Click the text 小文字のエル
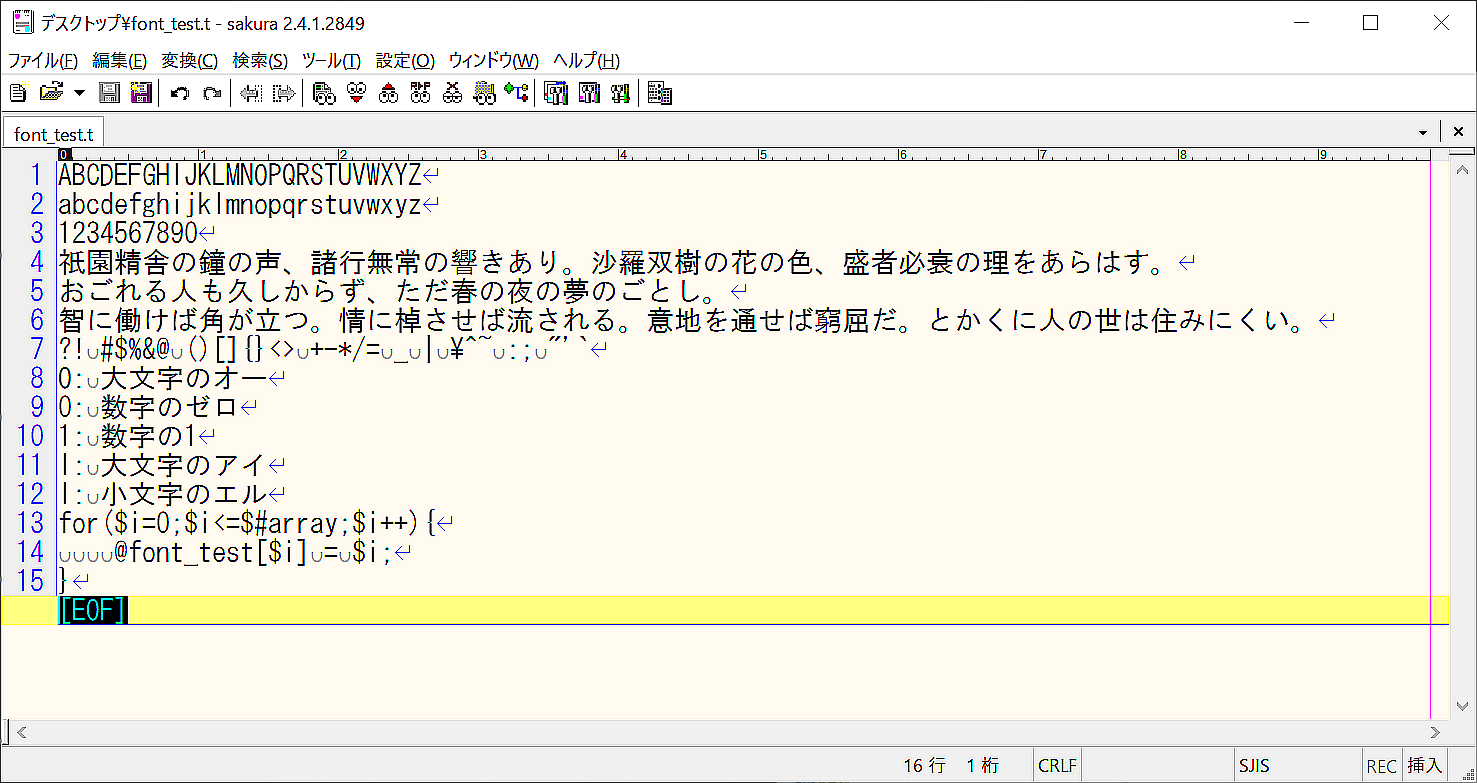This screenshot has height=783, width=1477. tap(184, 495)
